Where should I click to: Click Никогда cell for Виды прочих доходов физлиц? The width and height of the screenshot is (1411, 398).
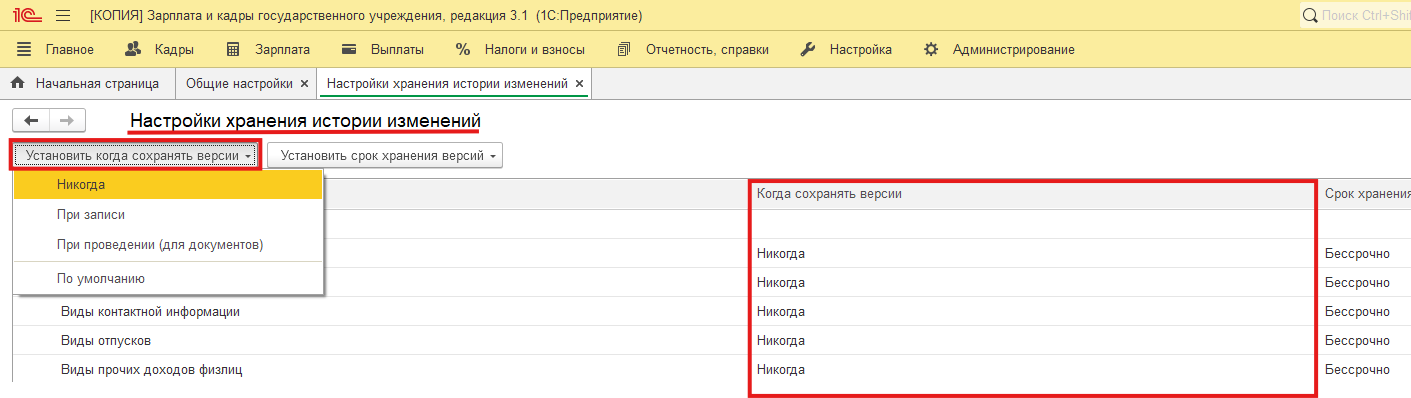click(x=1033, y=370)
